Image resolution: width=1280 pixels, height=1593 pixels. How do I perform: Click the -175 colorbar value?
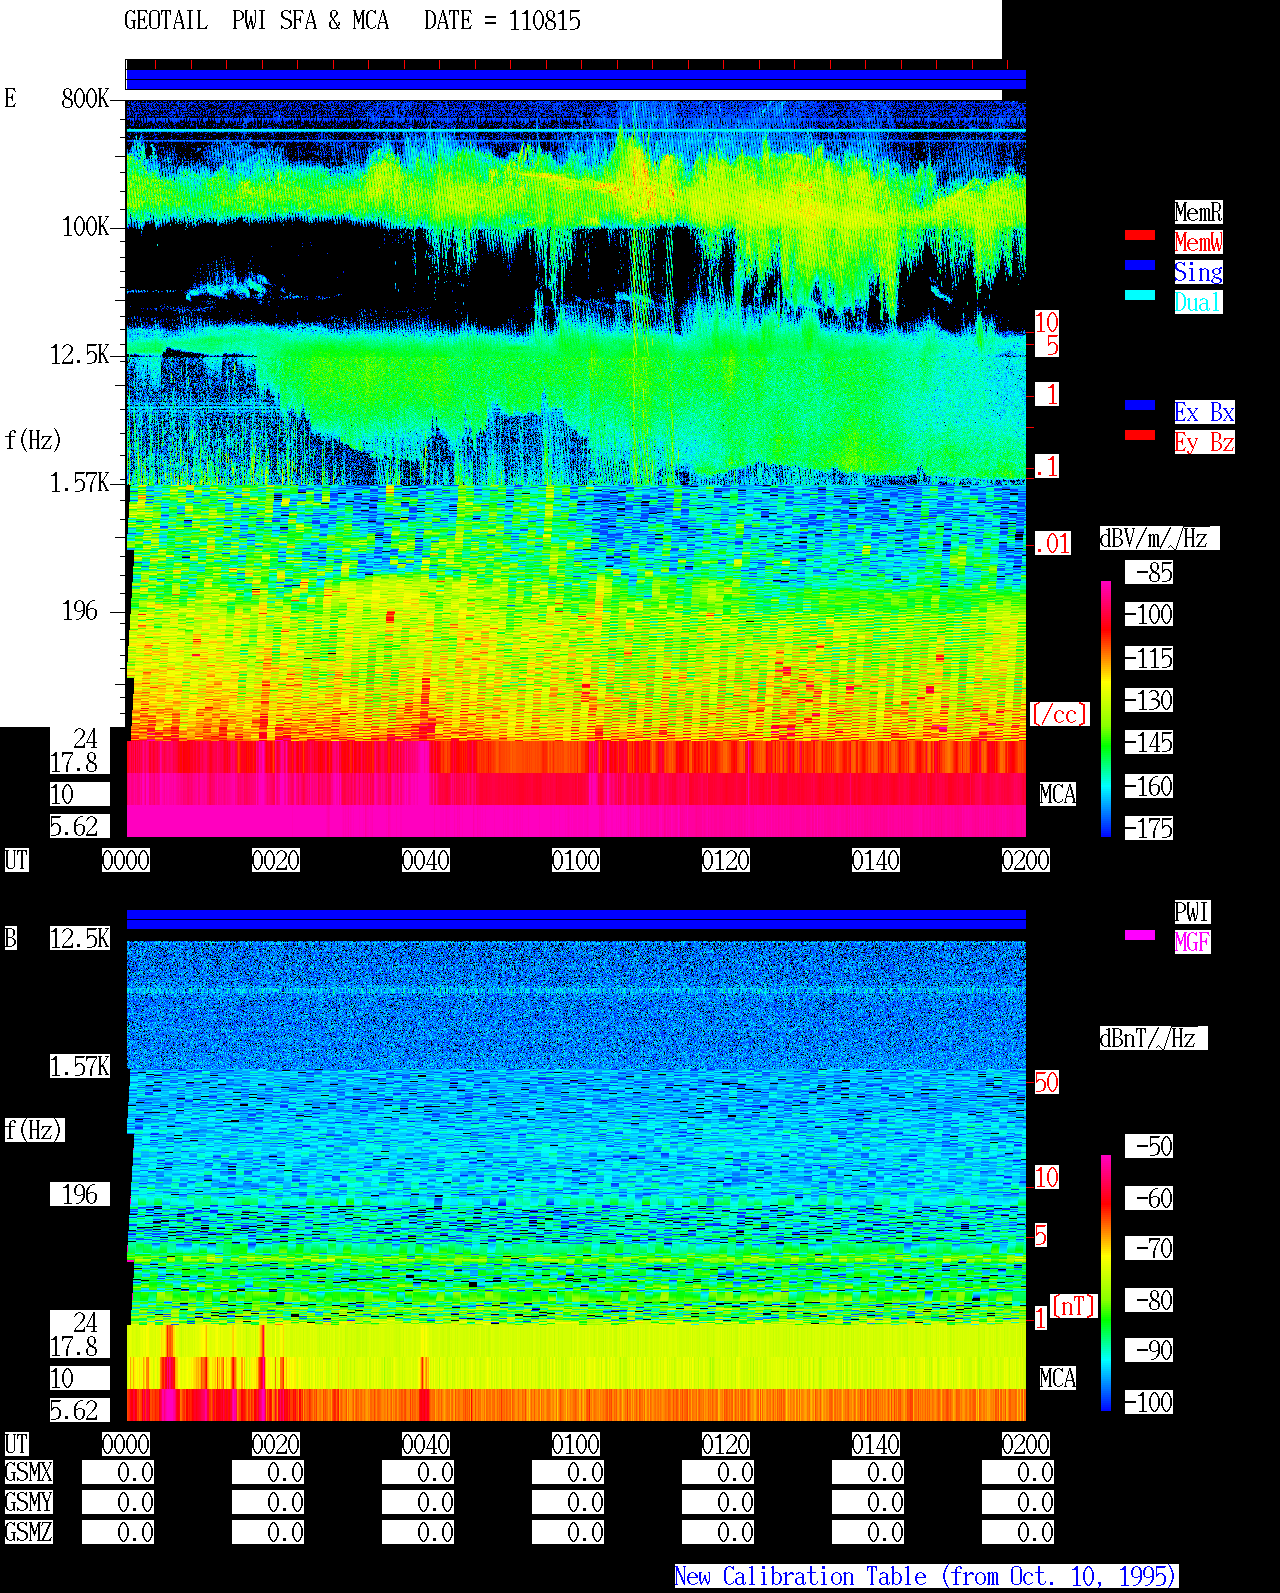coord(1149,828)
